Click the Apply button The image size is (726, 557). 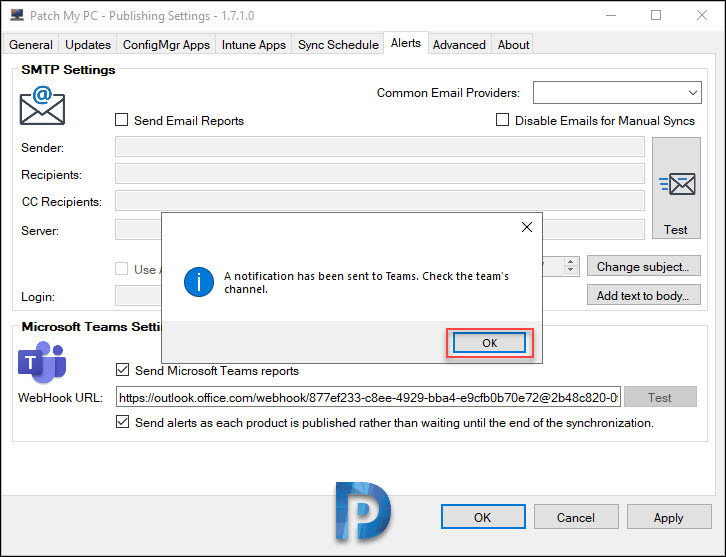[669, 517]
